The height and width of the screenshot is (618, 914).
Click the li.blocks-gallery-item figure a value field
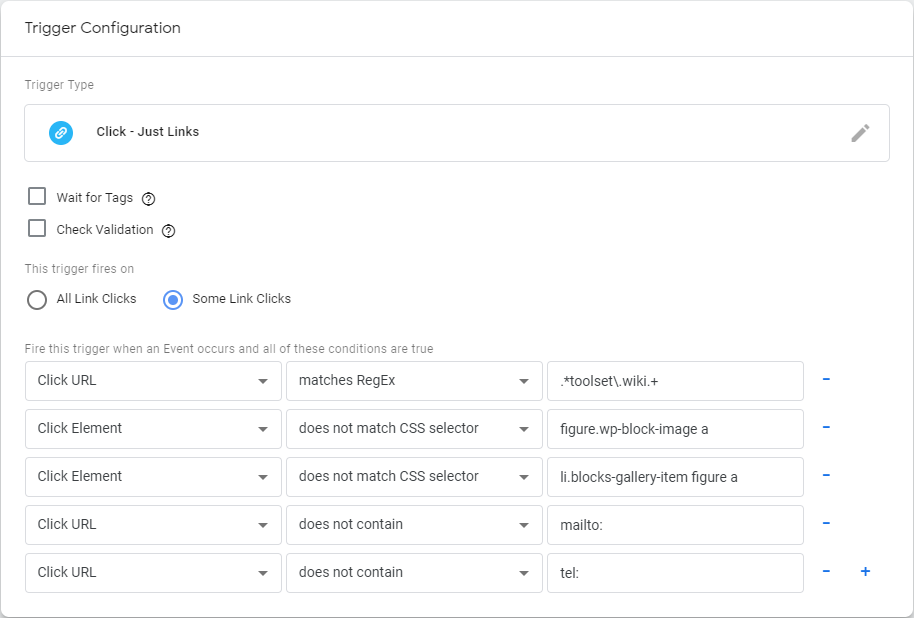(676, 476)
